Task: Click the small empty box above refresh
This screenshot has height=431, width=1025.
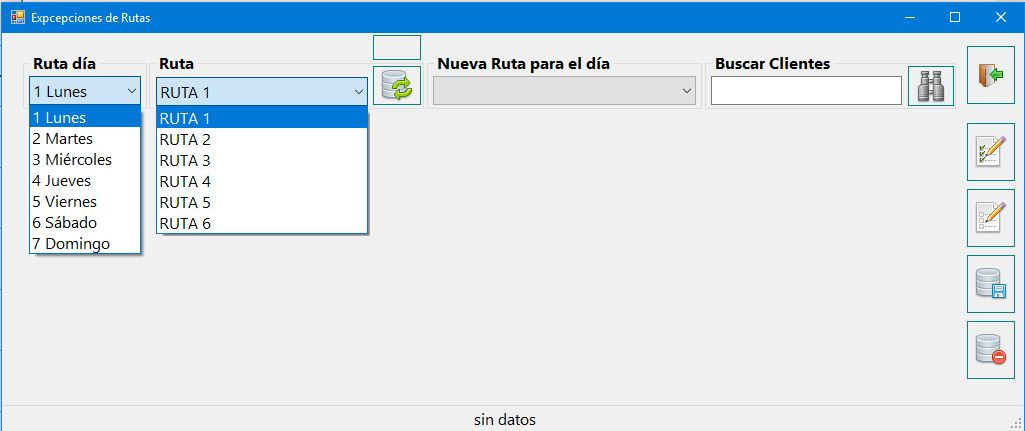Action: point(397,47)
